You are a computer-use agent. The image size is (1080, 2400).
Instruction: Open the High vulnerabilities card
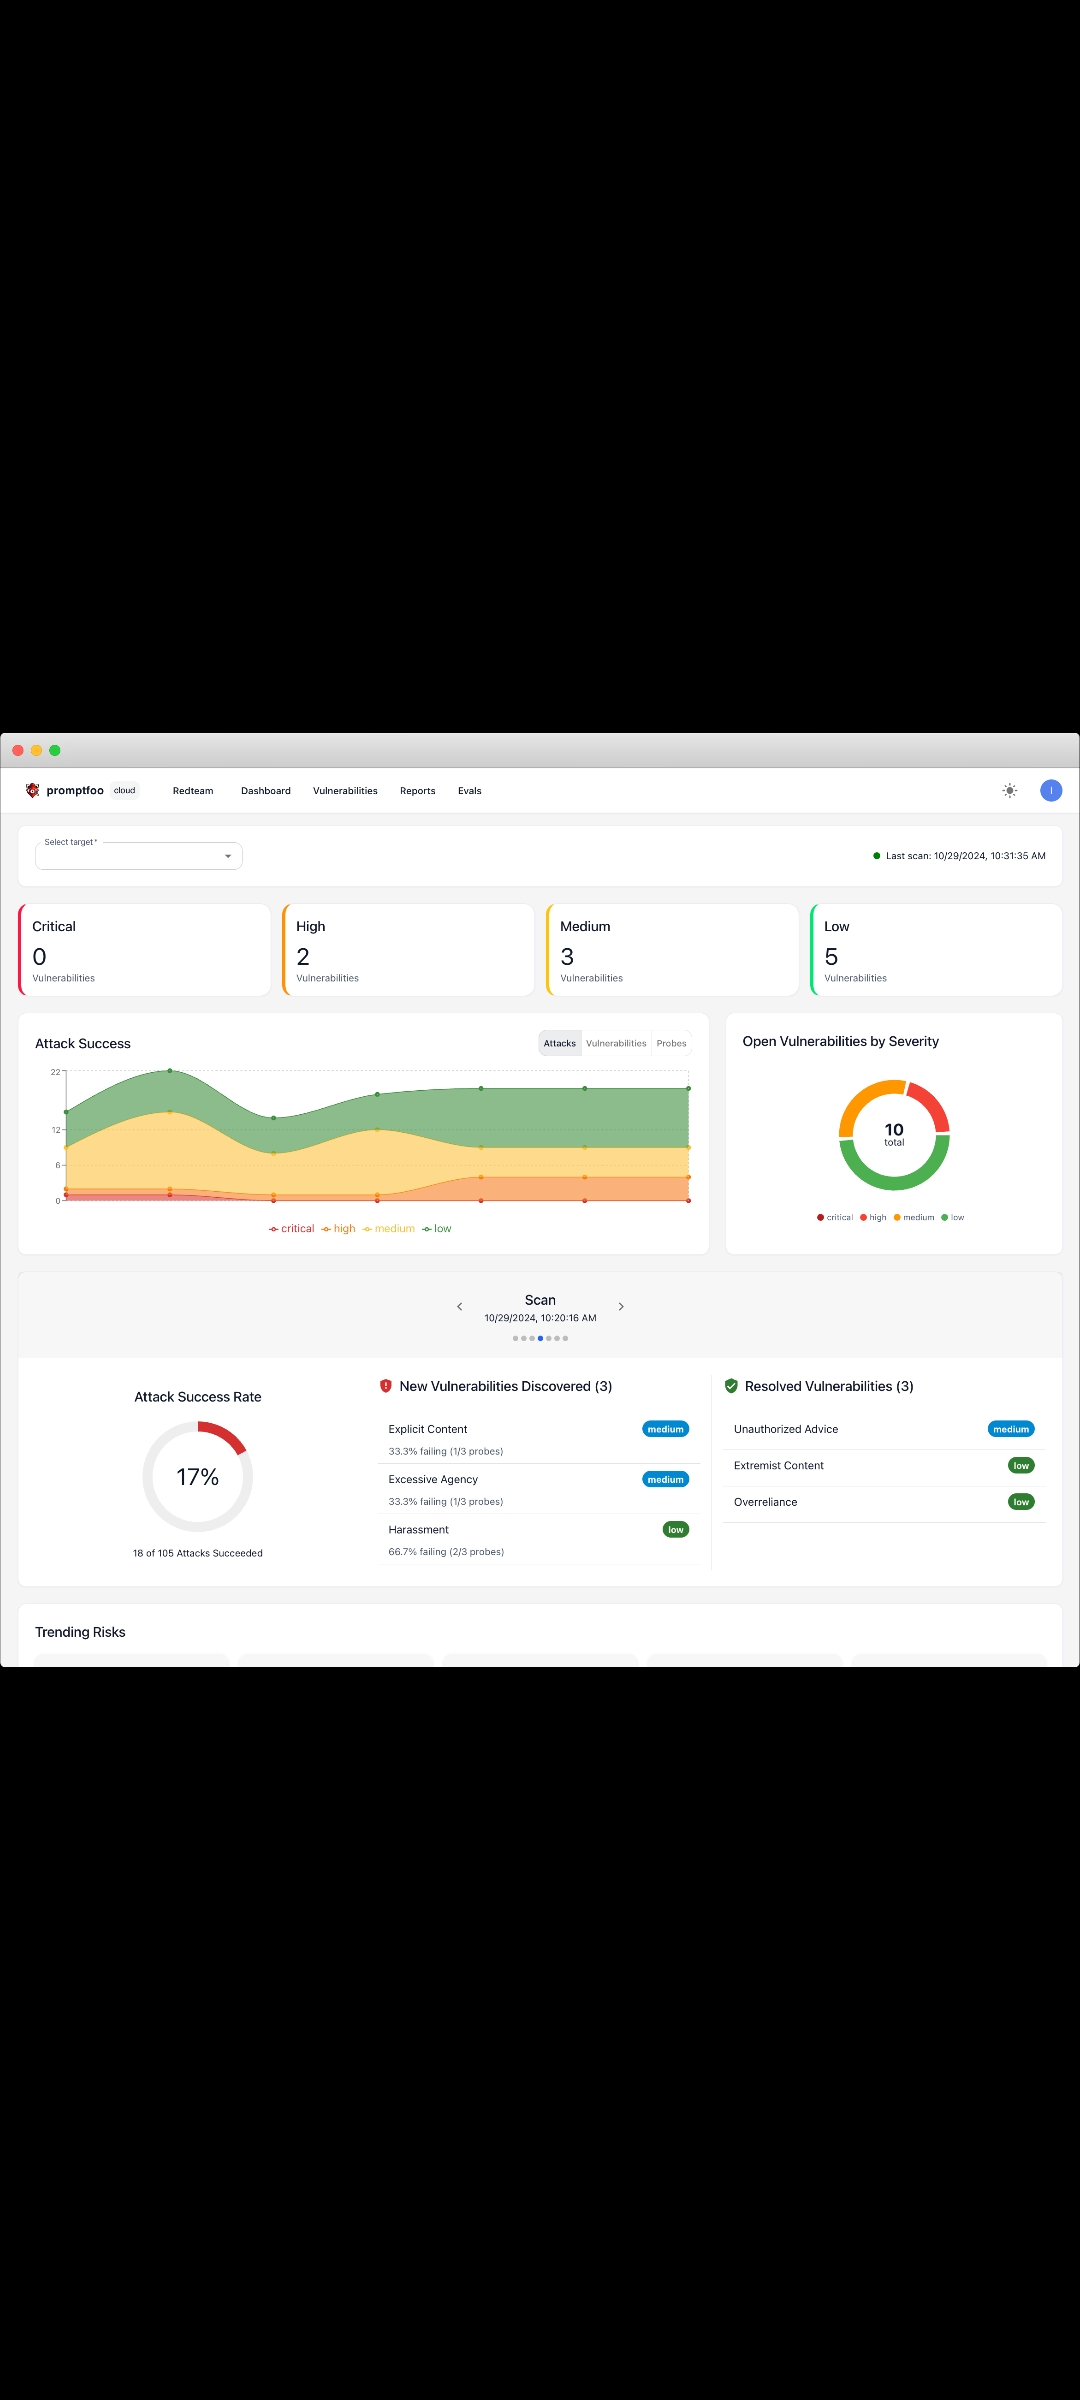click(x=408, y=950)
